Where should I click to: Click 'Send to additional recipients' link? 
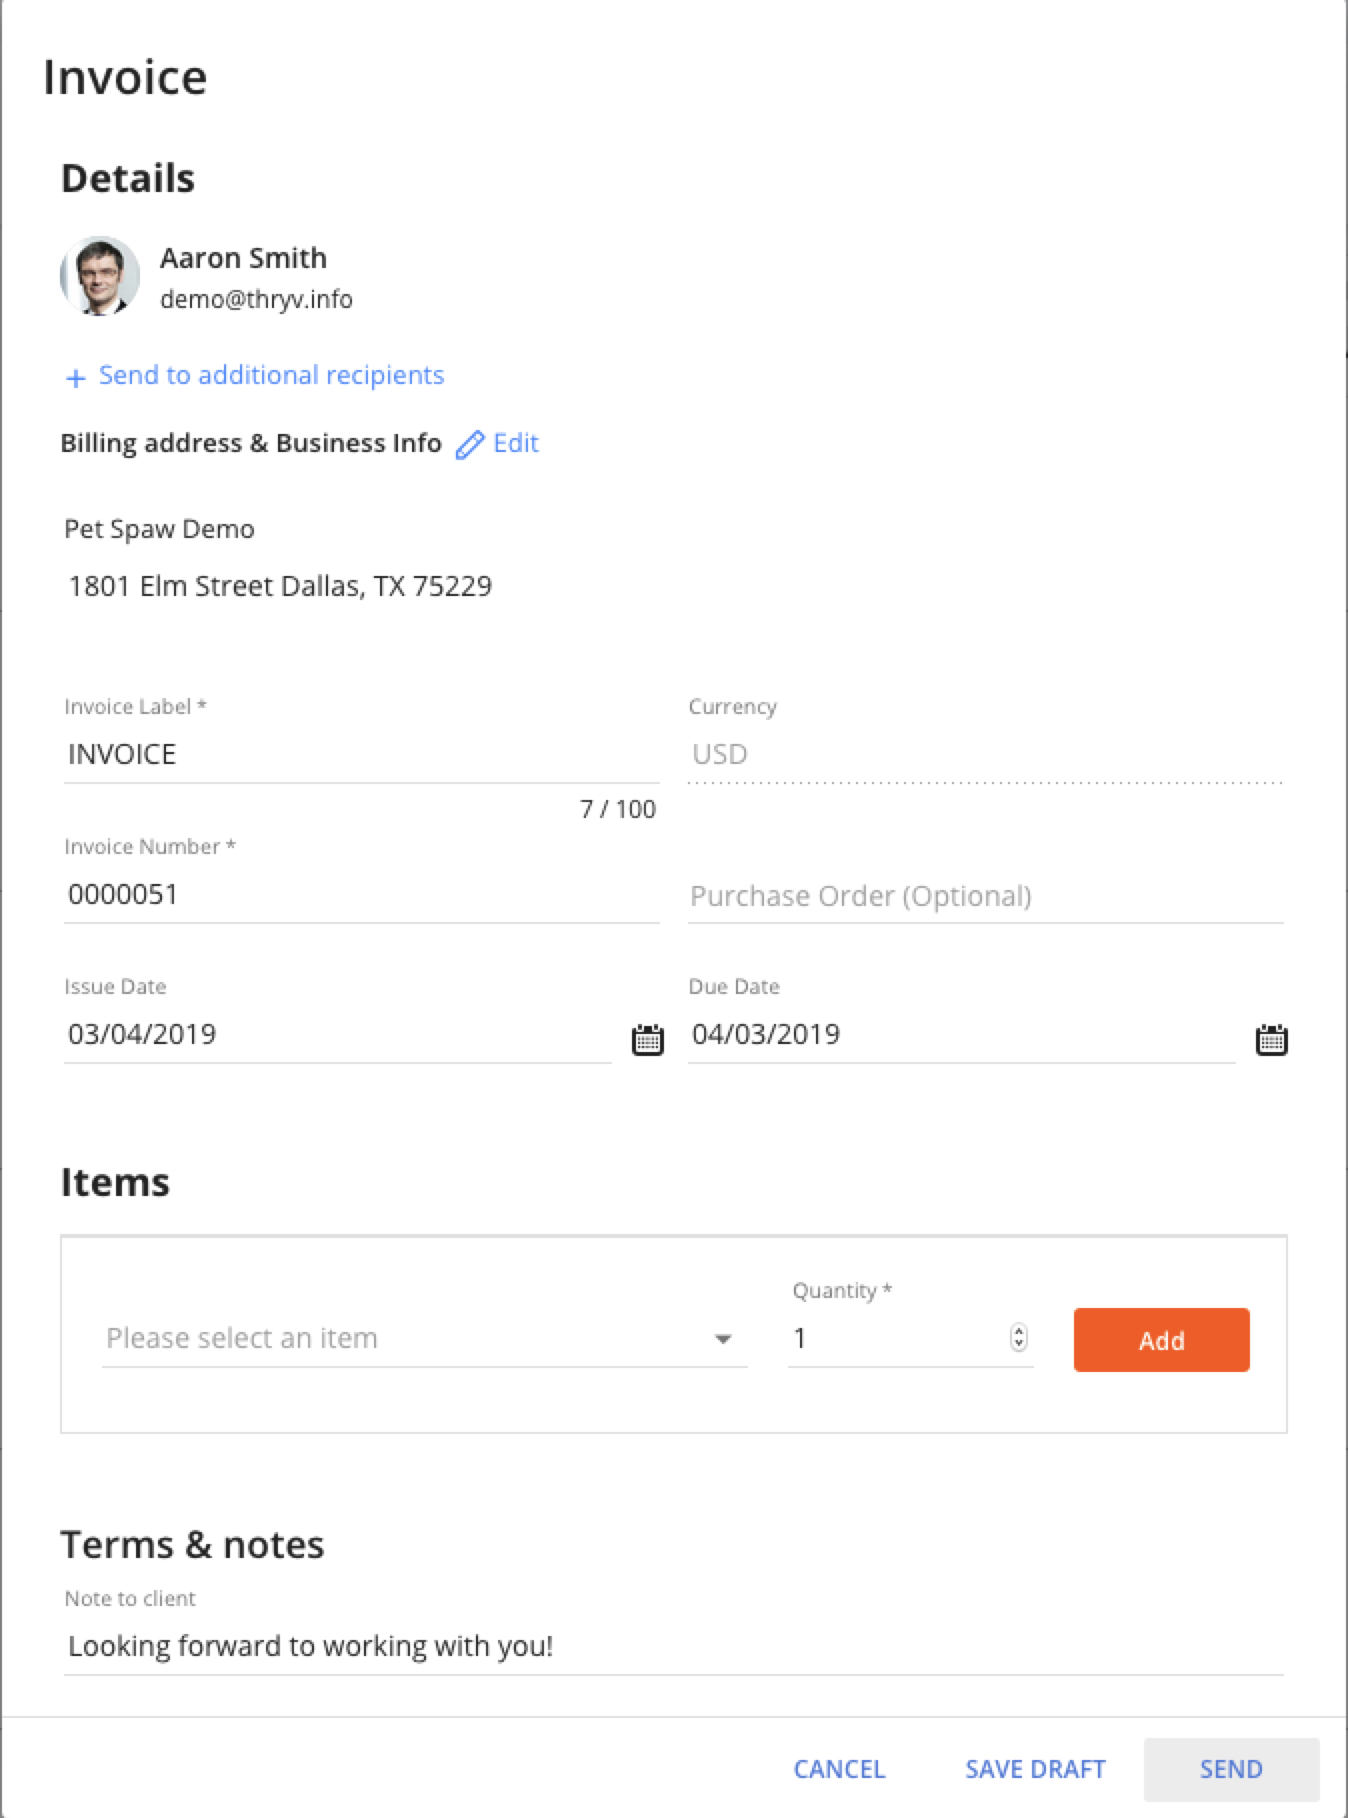[271, 375]
